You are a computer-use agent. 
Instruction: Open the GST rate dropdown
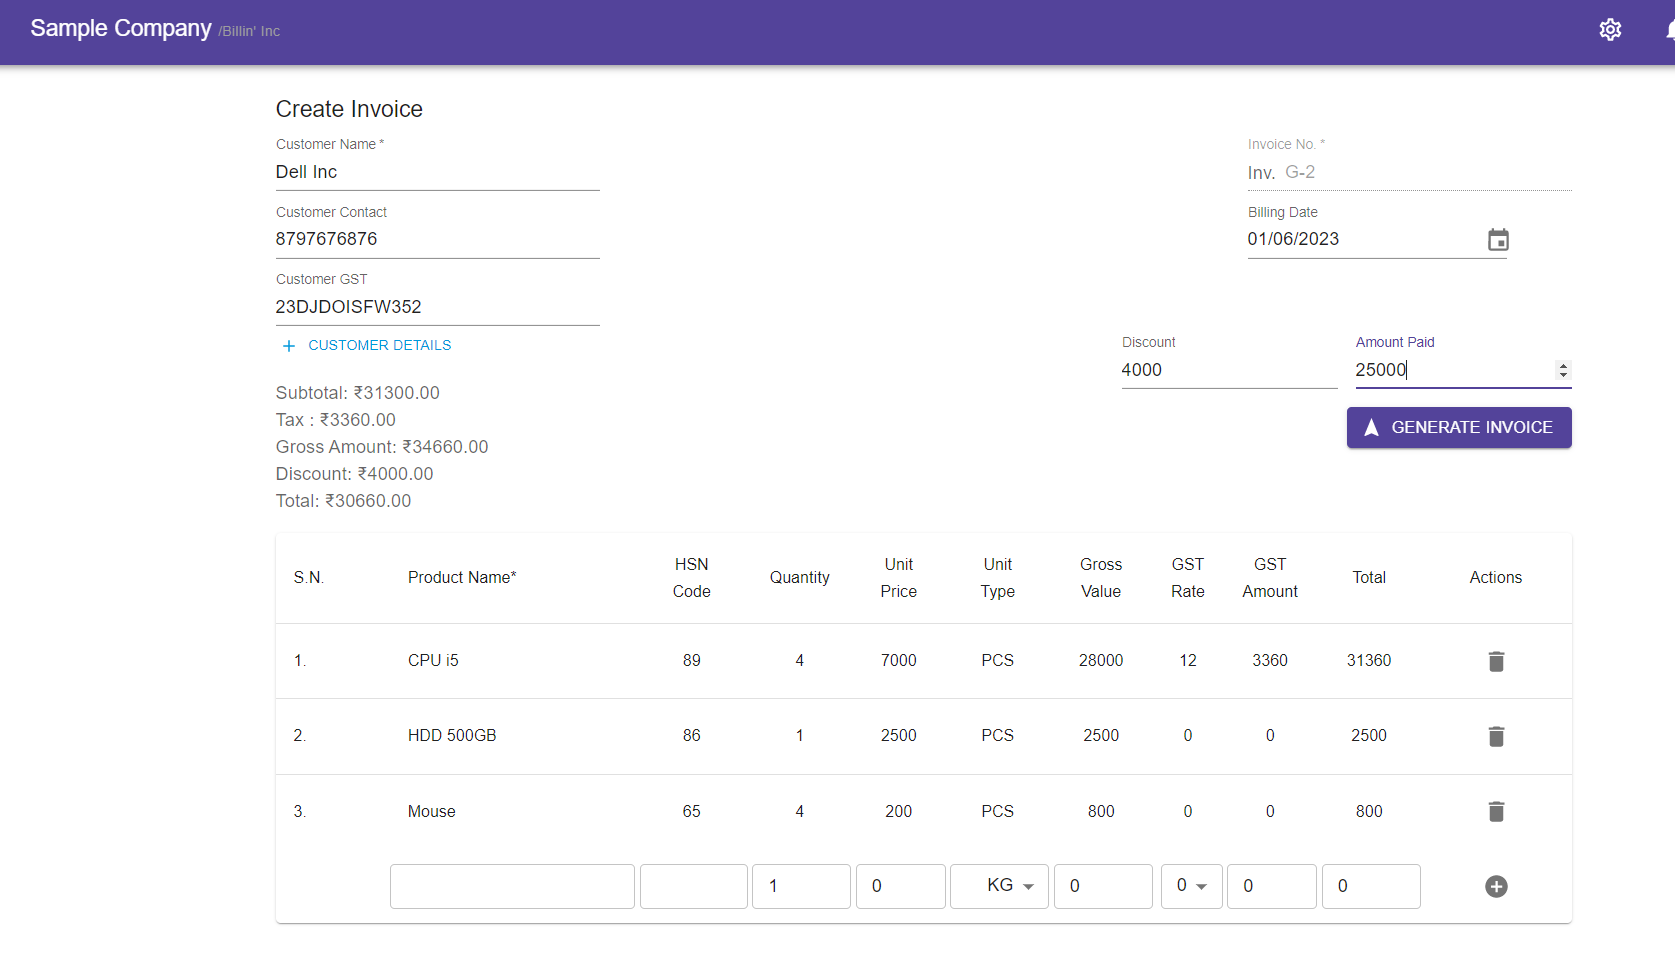pyautogui.click(x=1191, y=886)
